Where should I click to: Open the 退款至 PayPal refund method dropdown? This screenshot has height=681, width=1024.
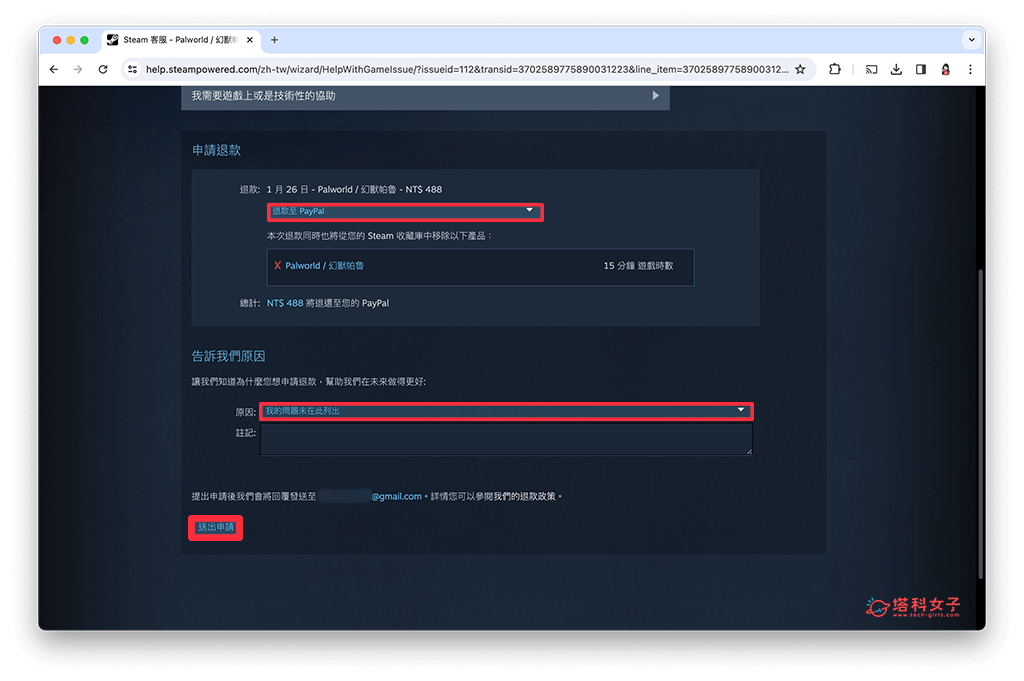(x=405, y=212)
